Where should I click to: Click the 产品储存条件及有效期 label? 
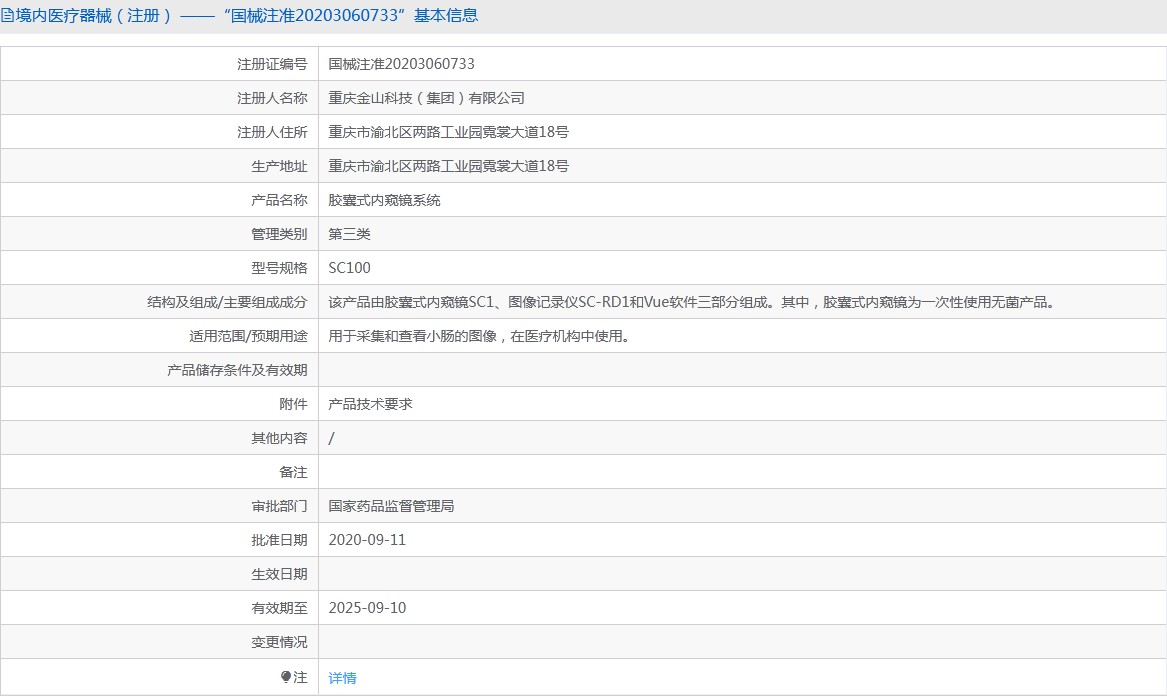(x=237, y=370)
